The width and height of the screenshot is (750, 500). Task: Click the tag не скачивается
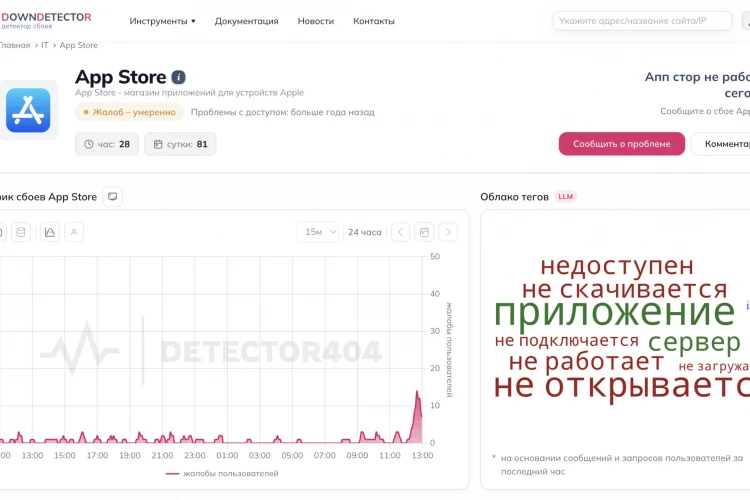[624, 289]
